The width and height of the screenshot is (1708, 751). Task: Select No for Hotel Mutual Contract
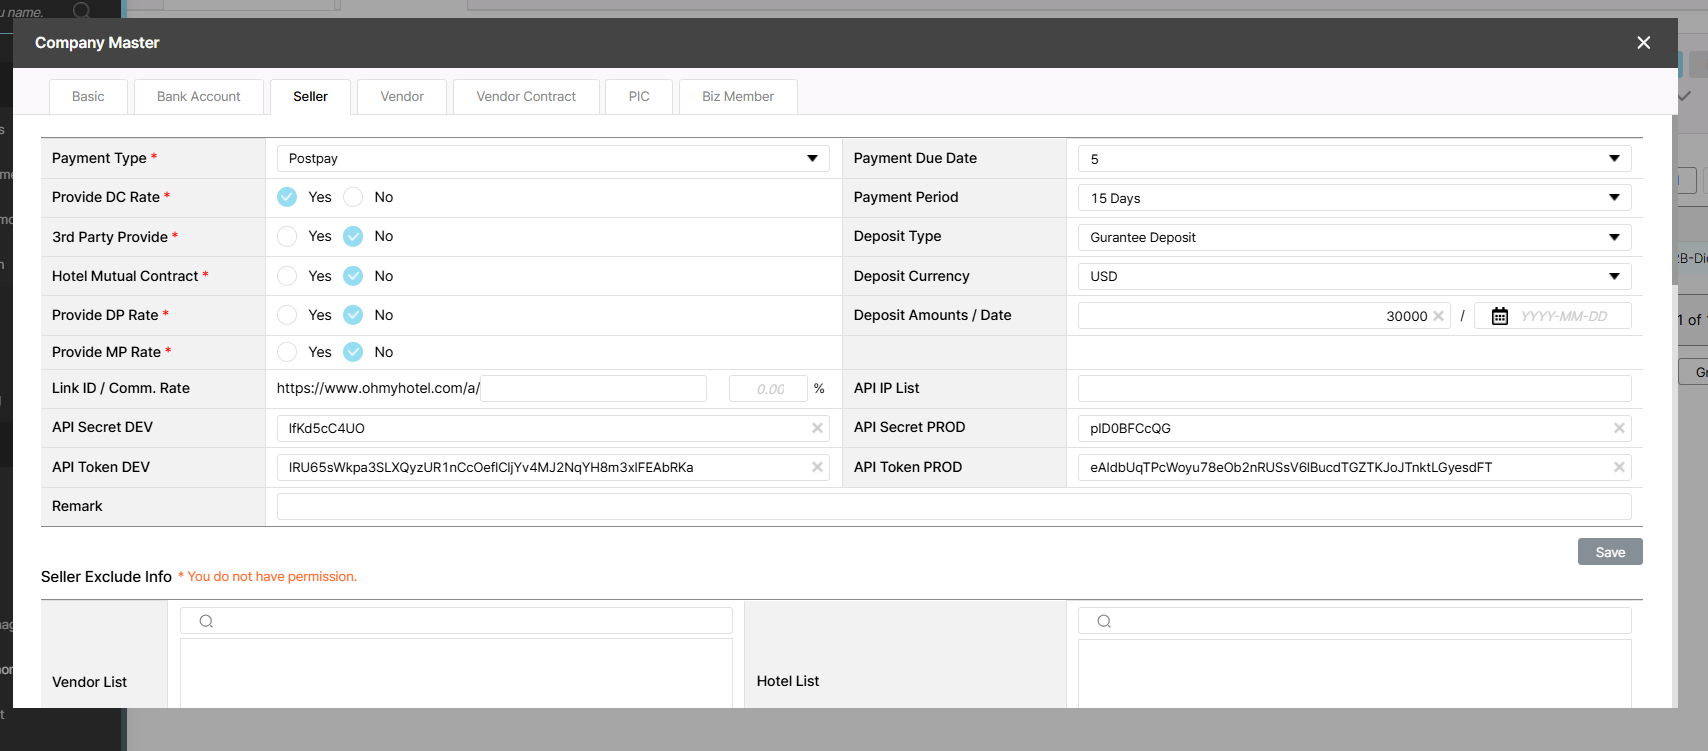click(x=353, y=276)
